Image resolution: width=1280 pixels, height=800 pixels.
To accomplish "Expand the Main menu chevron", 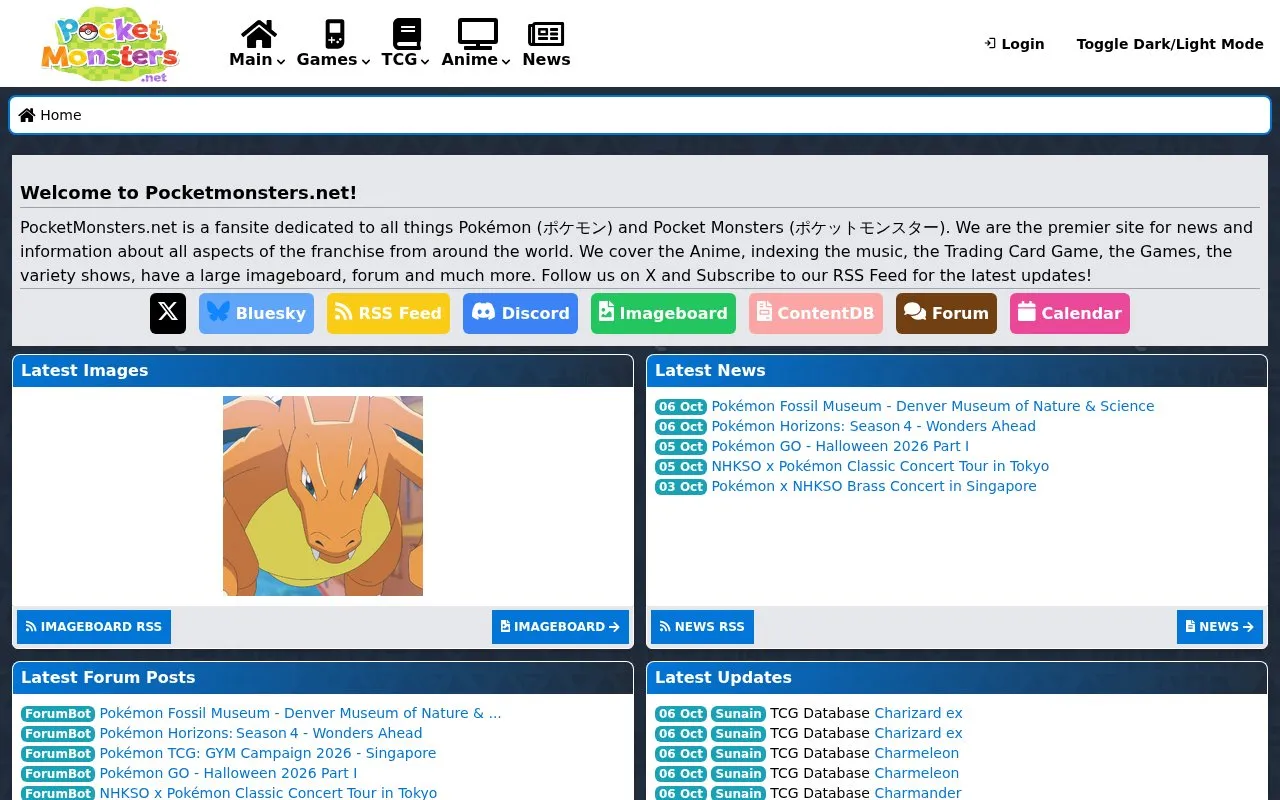I will [281, 62].
